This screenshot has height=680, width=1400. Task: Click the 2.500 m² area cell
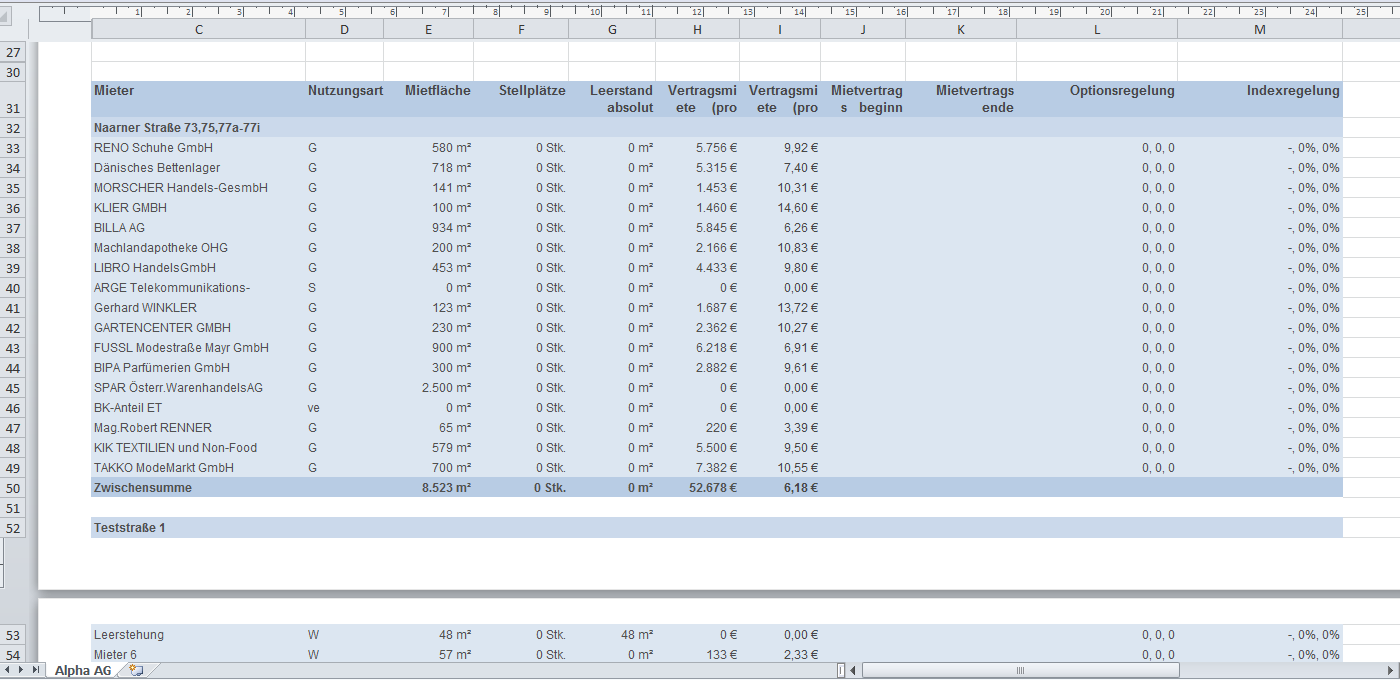tap(428, 388)
